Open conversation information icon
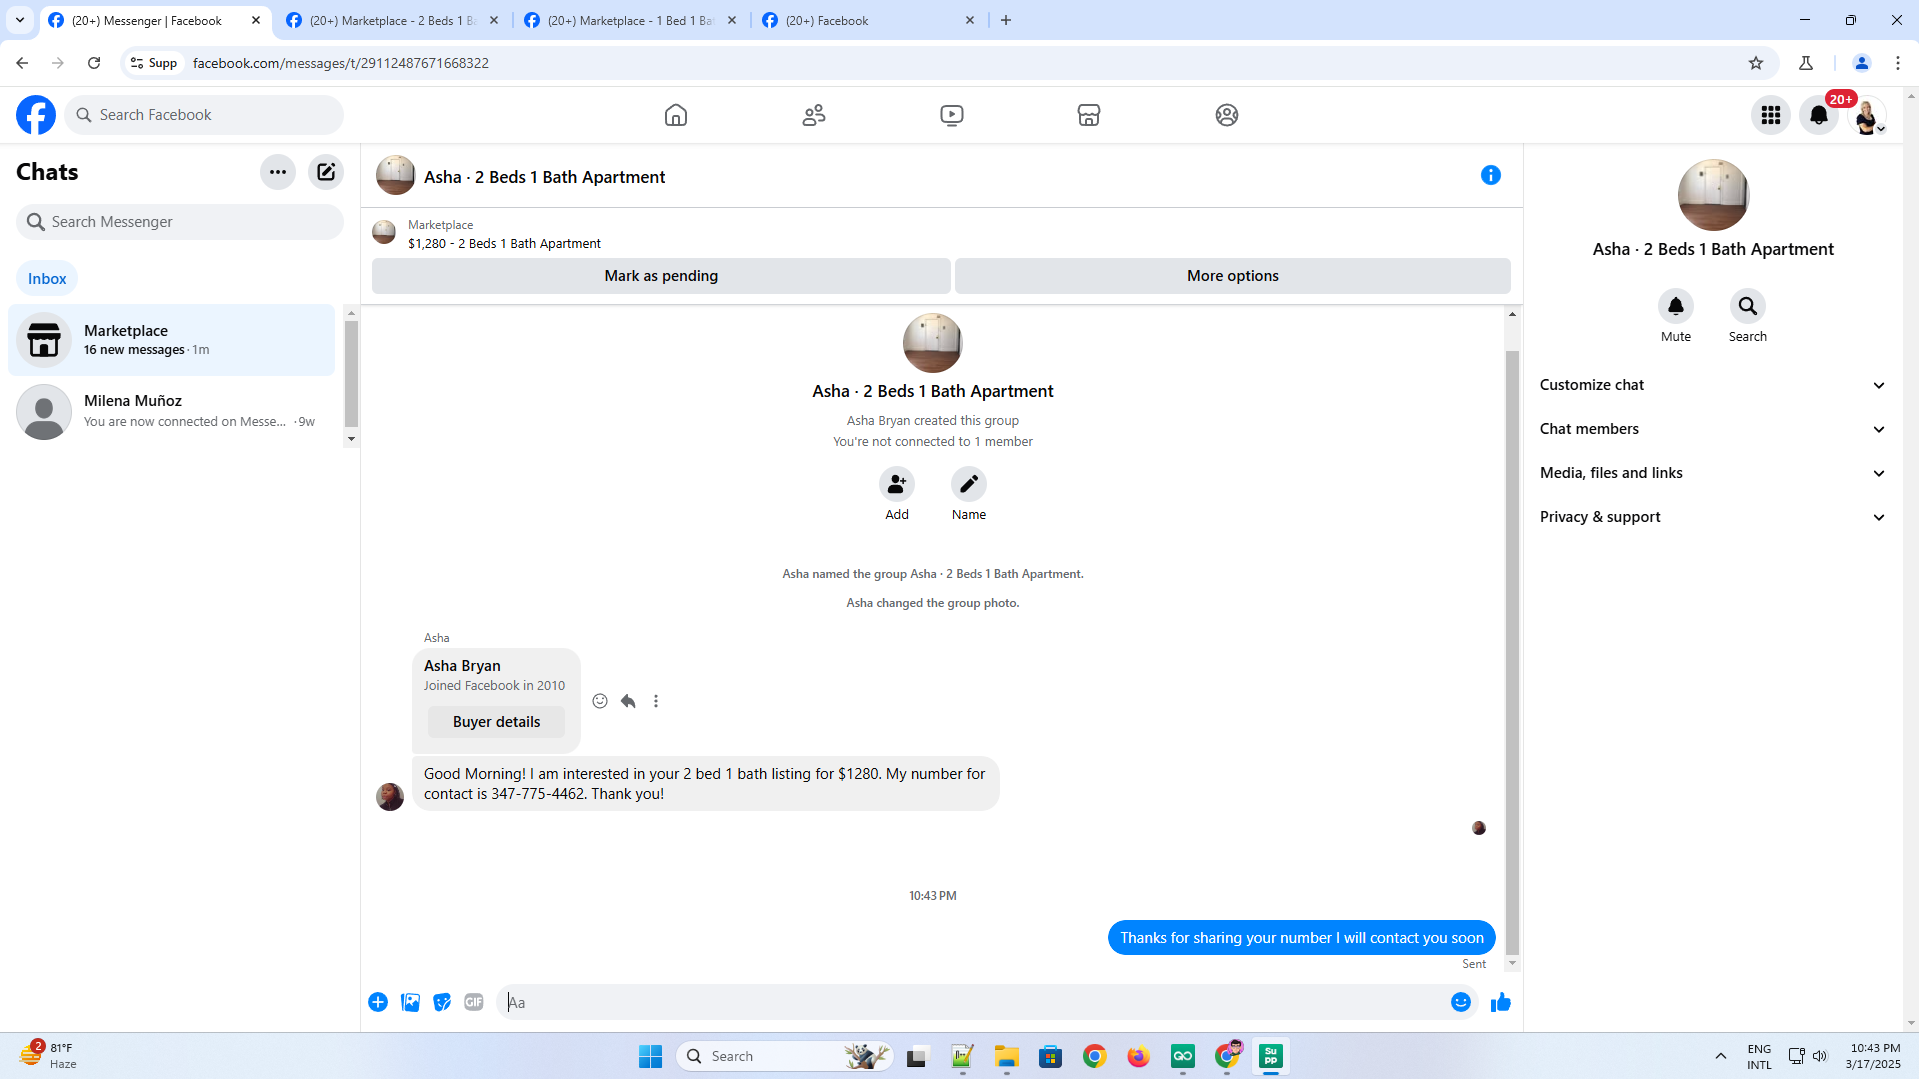The image size is (1919, 1079). pos(1491,175)
